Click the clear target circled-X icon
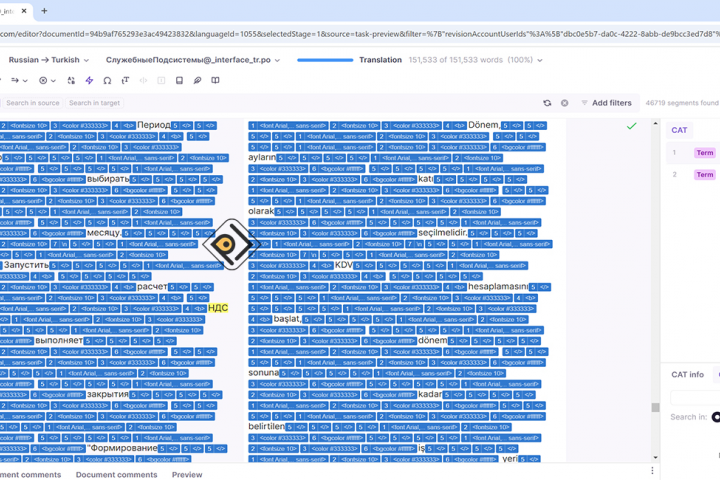Screen dimensions: 720x480 coord(43,80)
